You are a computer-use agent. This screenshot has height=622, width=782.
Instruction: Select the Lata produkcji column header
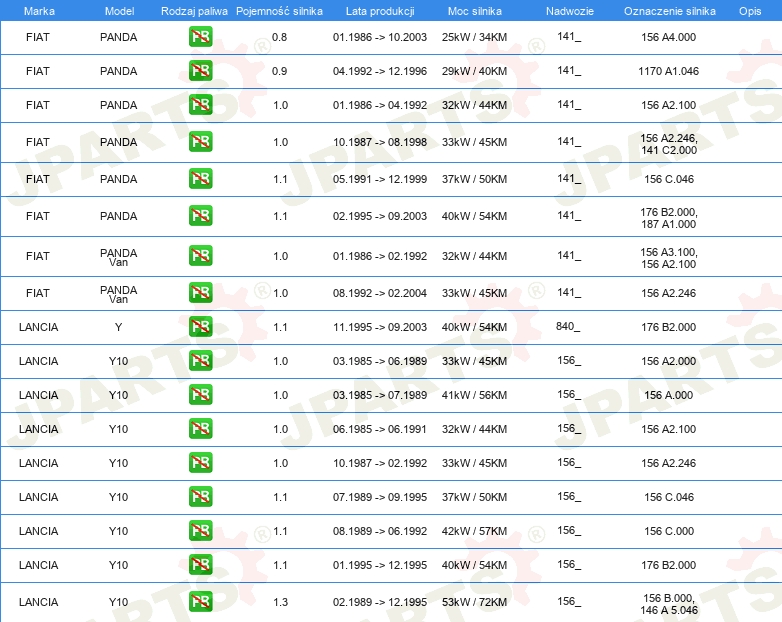click(x=380, y=11)
